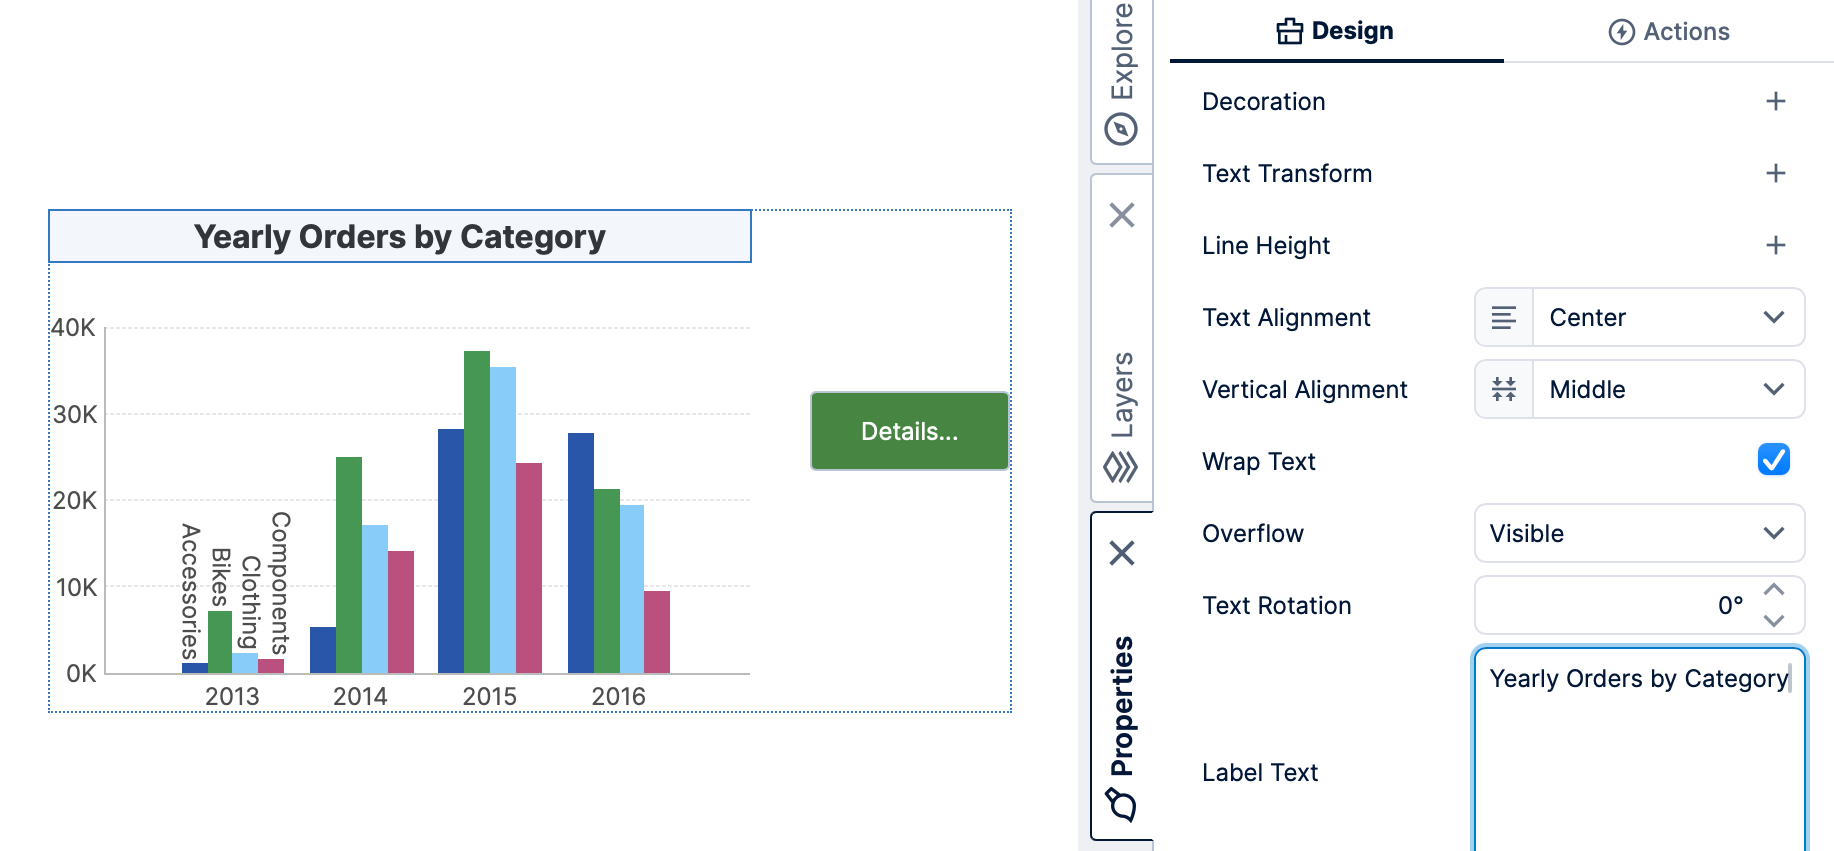Open the Vertical Alignment Middle dropdown
This screenshot has width=1834, height=851.
(1667, 390)
